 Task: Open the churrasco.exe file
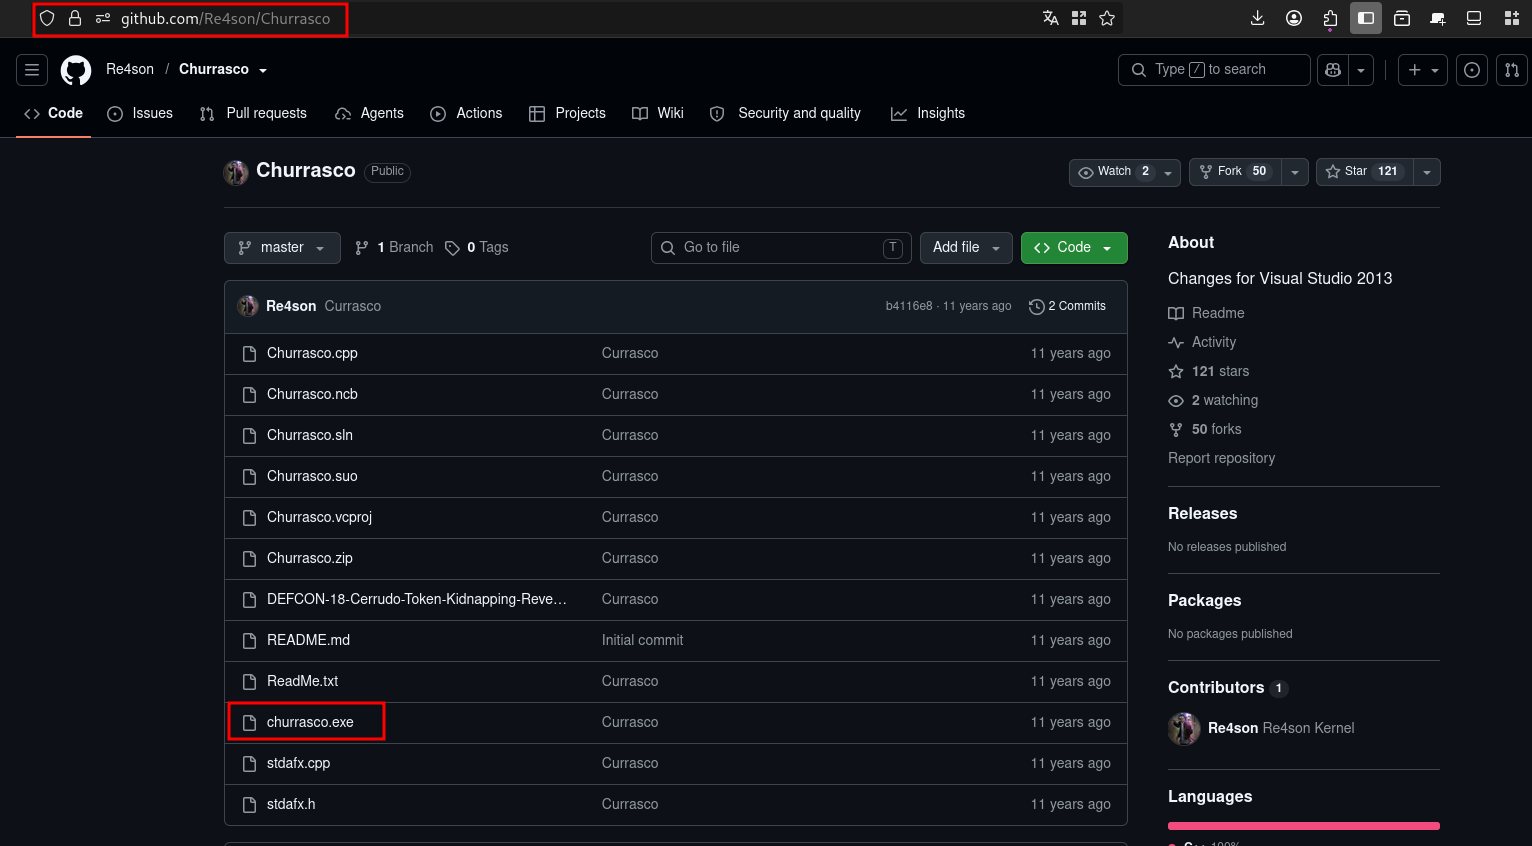click(x=310, y=722)
